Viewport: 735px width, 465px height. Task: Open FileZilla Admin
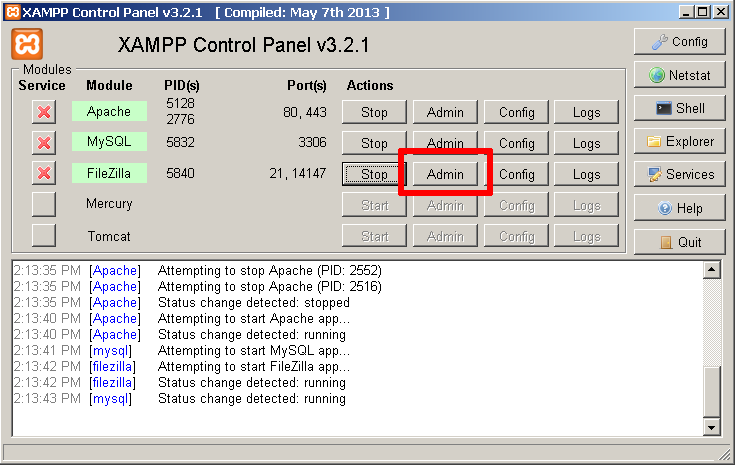[x=445, y=174]
